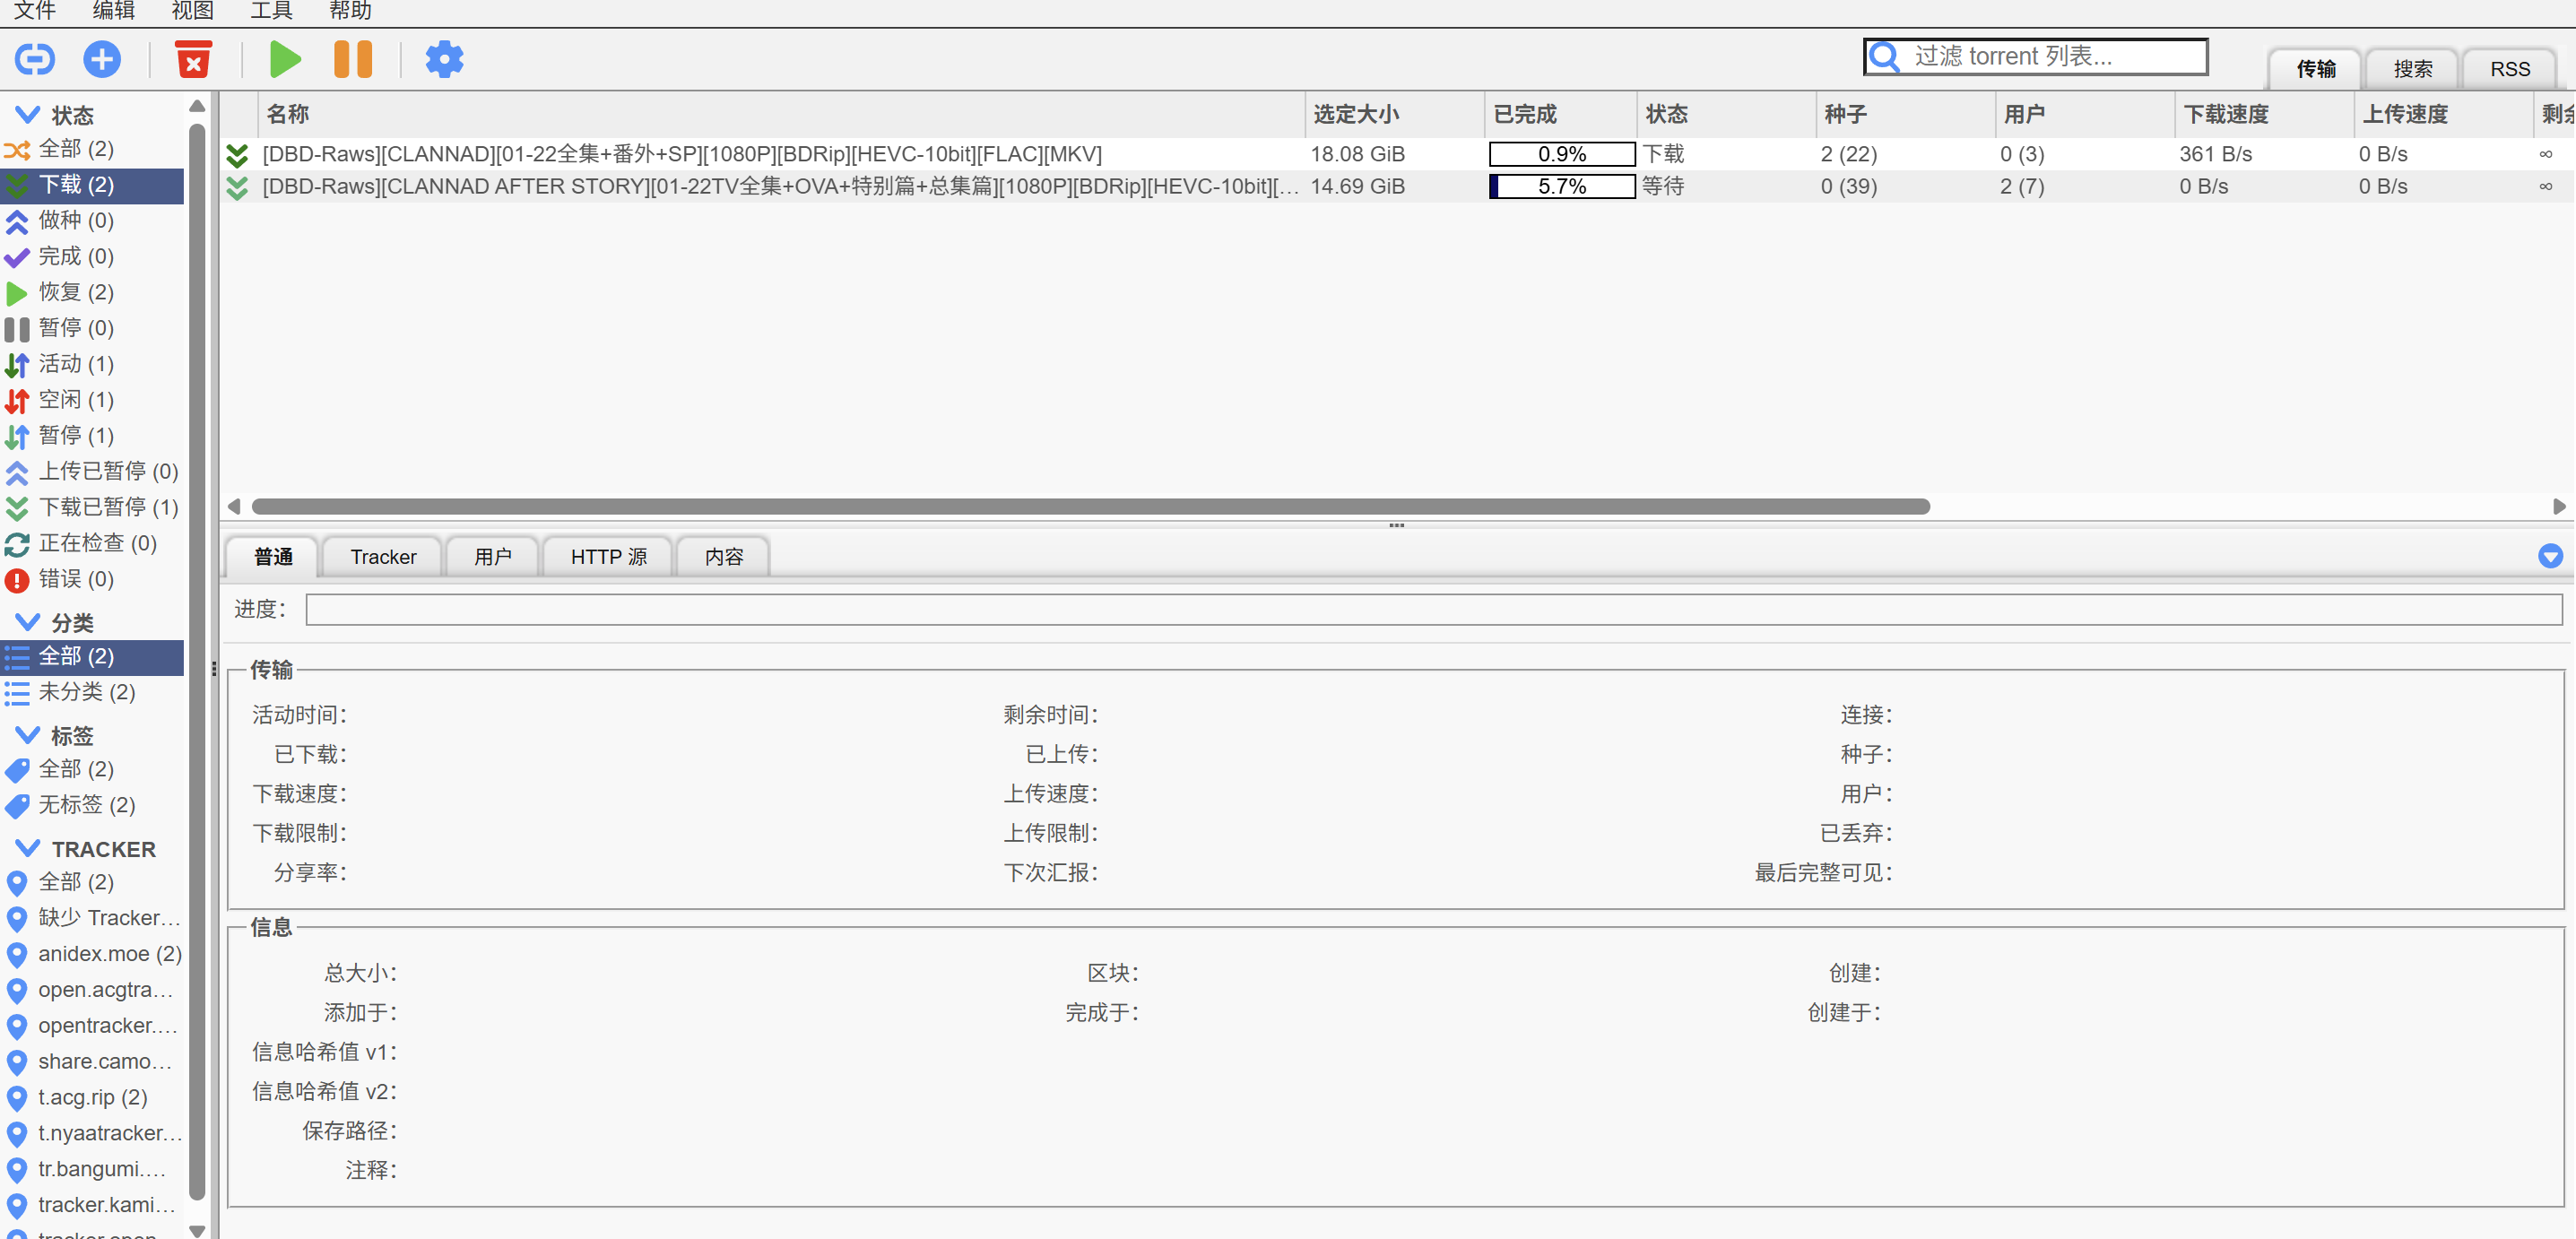Select 全部 (2) under 状态 filter
This screenshot has height=1239, width=2576.
[x=92, y=149]
